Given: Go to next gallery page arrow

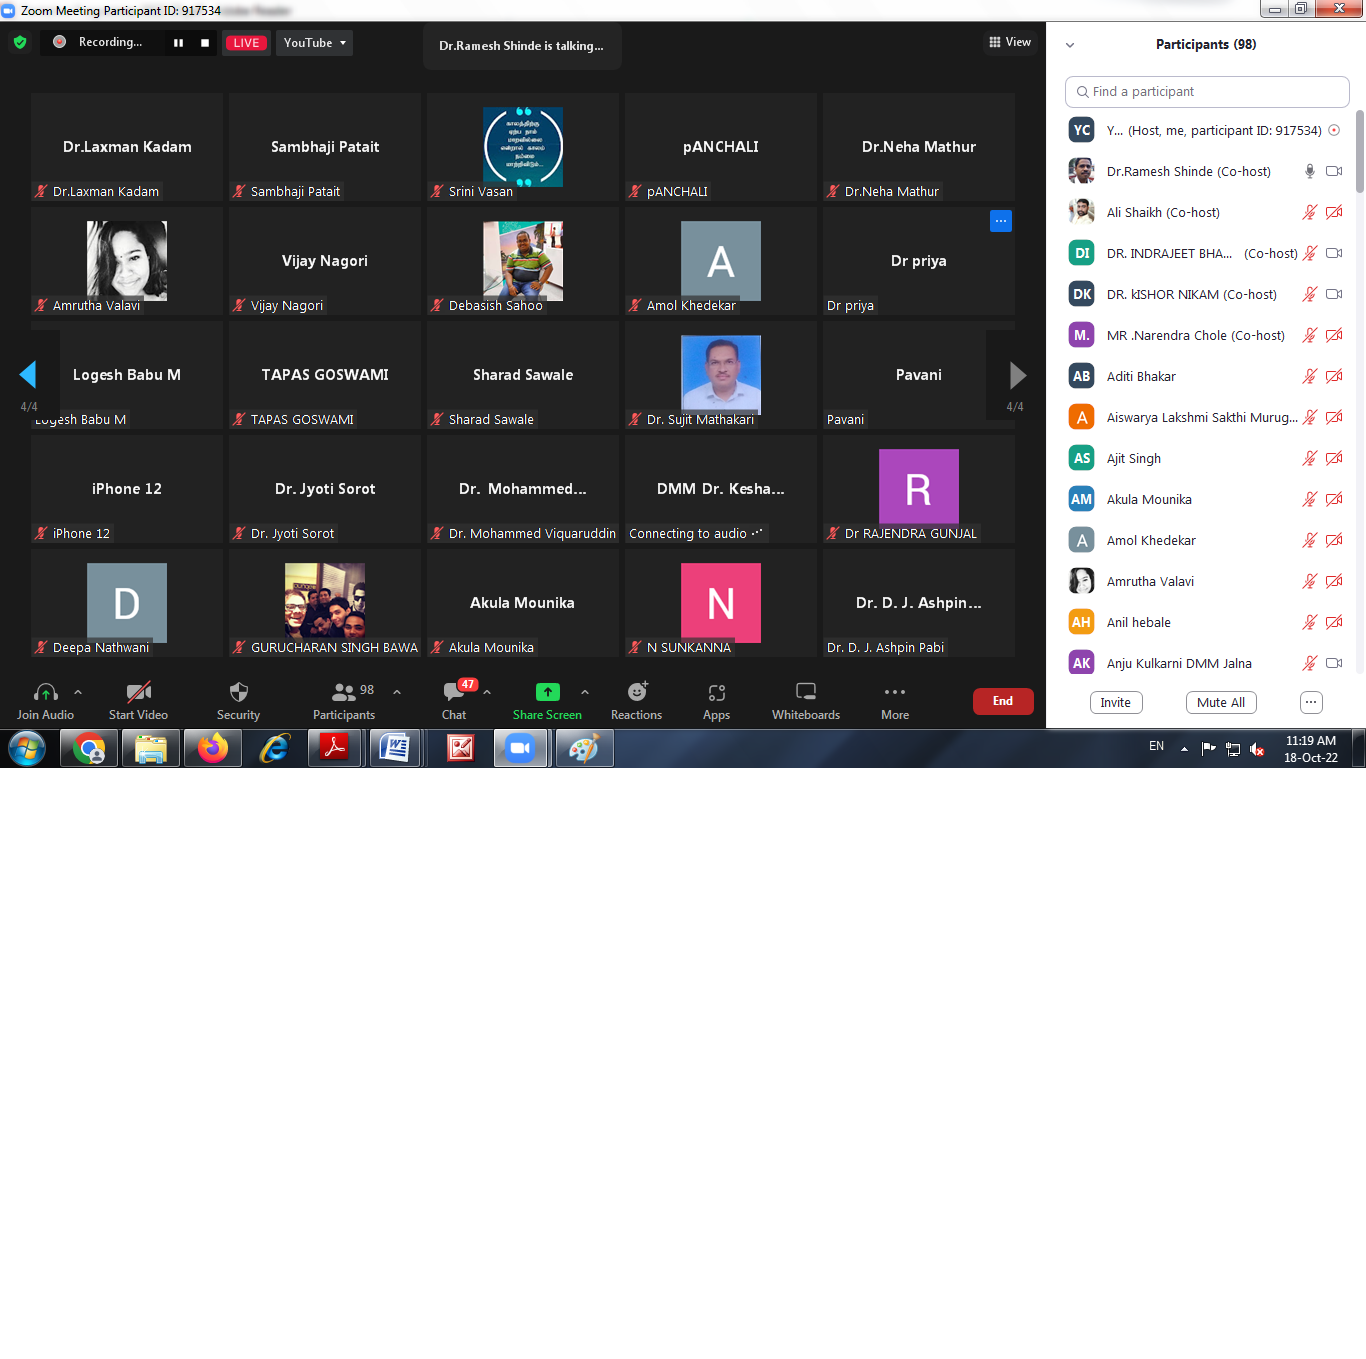Looking at the screenshot, I should pyautogui.click(x=1018, y=375).
